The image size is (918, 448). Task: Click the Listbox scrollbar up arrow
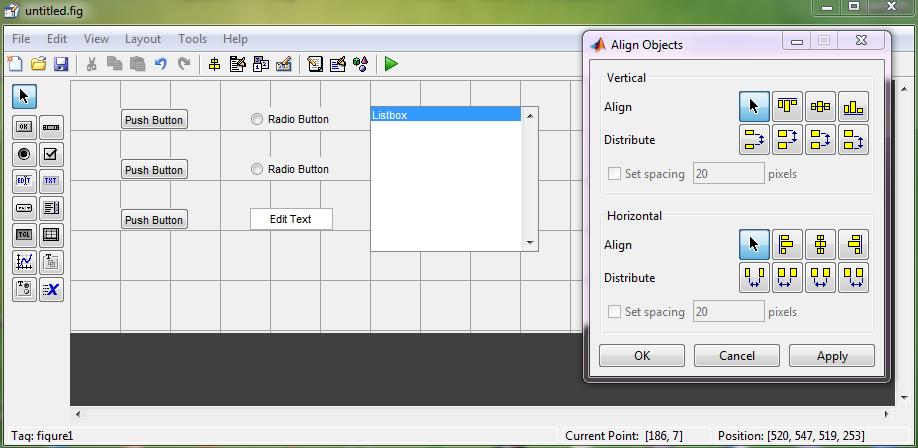[x=530, y=115]
